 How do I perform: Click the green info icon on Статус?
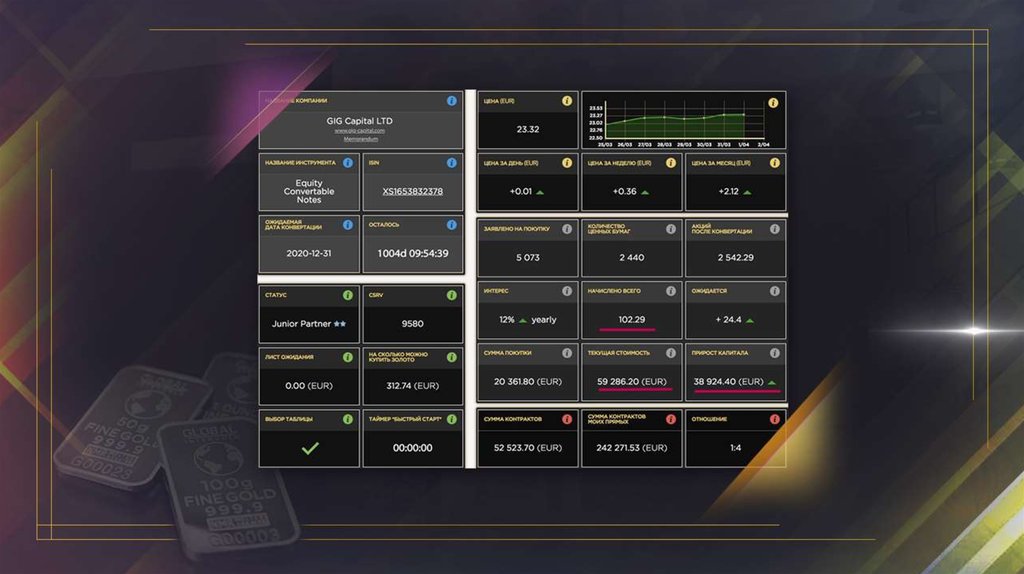[347, 295]
